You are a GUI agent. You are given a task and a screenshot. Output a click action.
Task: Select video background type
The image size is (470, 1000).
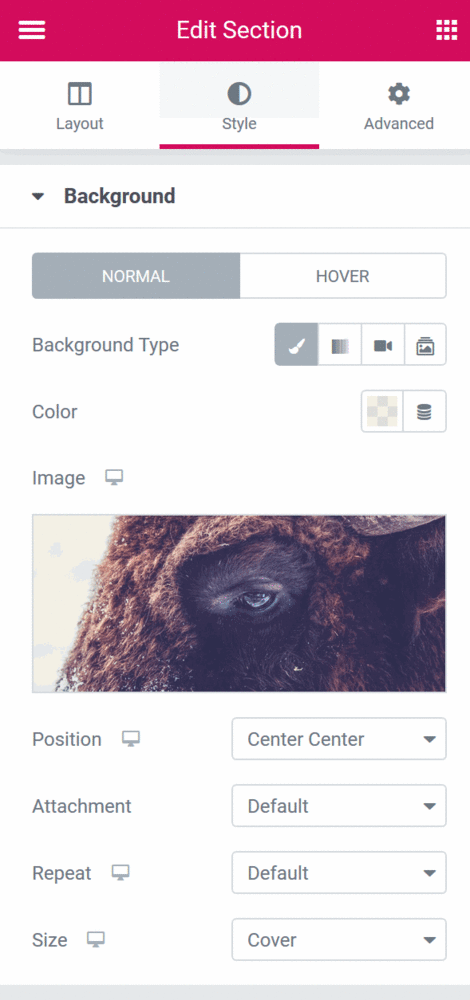tap(383, 345)
